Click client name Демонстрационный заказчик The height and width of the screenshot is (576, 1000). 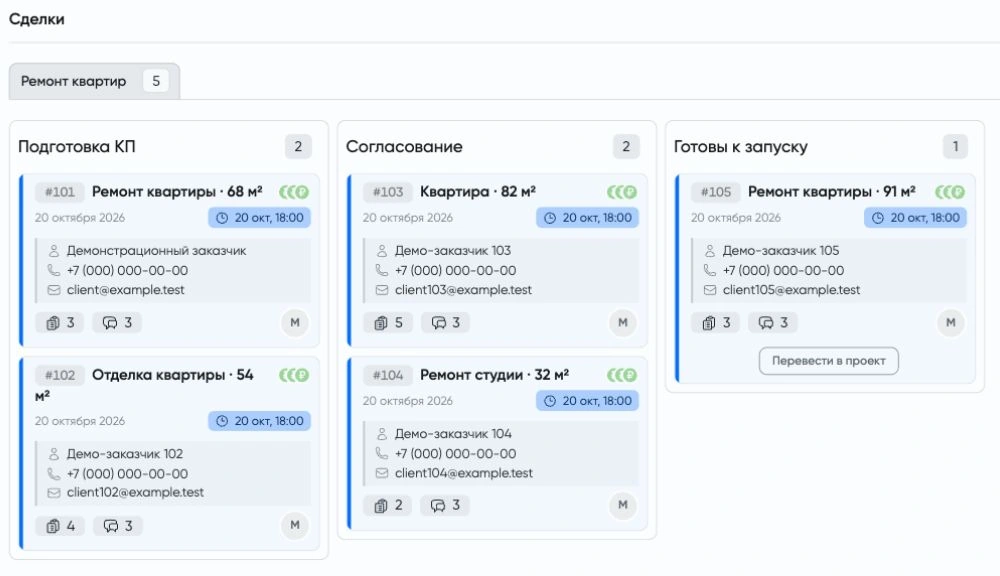tap(156, 251)
